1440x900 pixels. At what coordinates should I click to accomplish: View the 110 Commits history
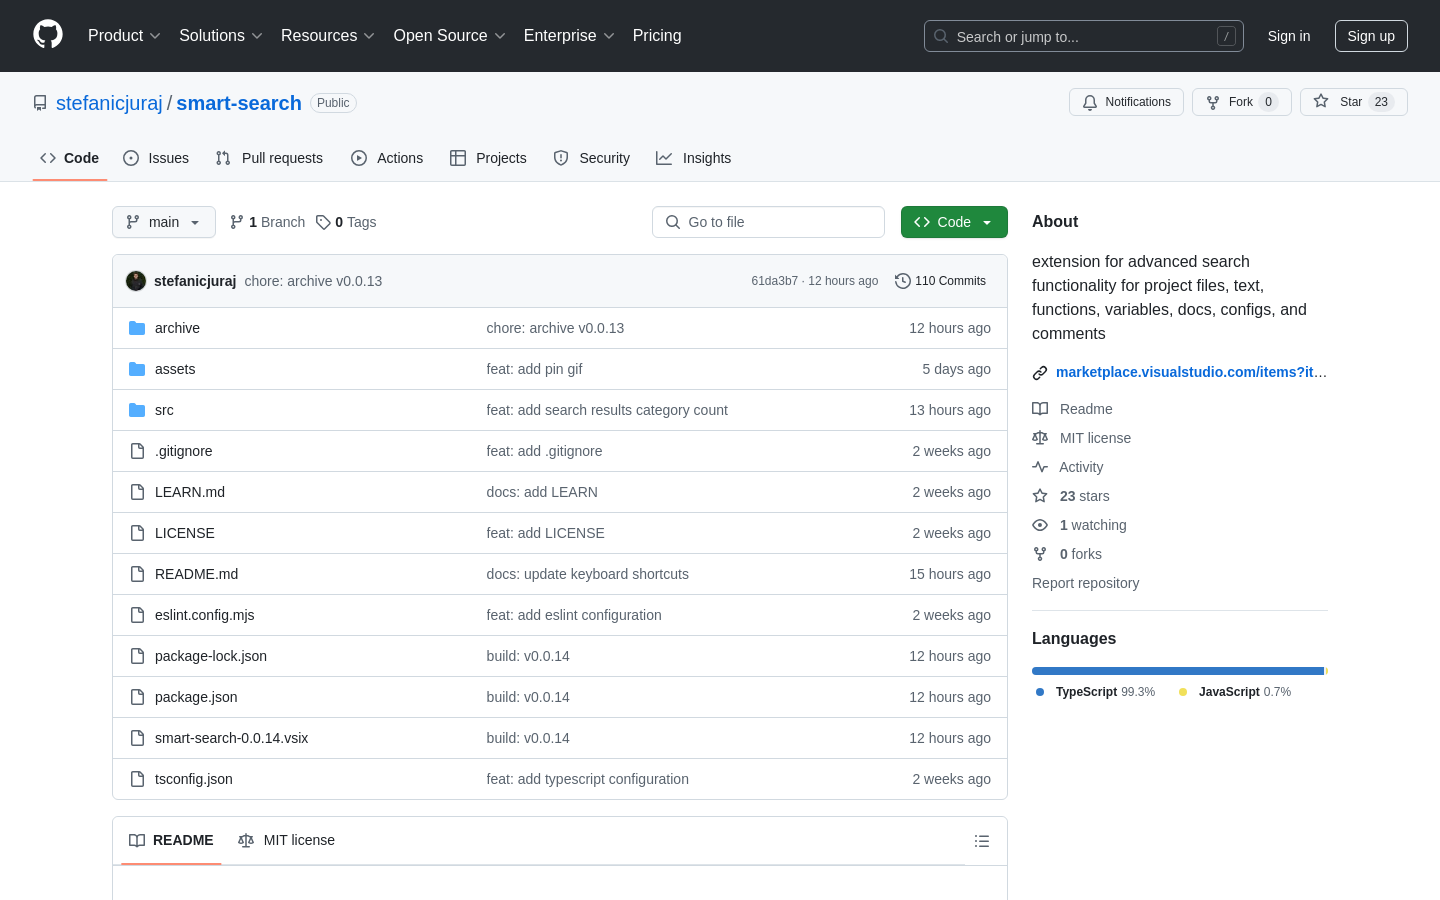(x=941, y=281)
